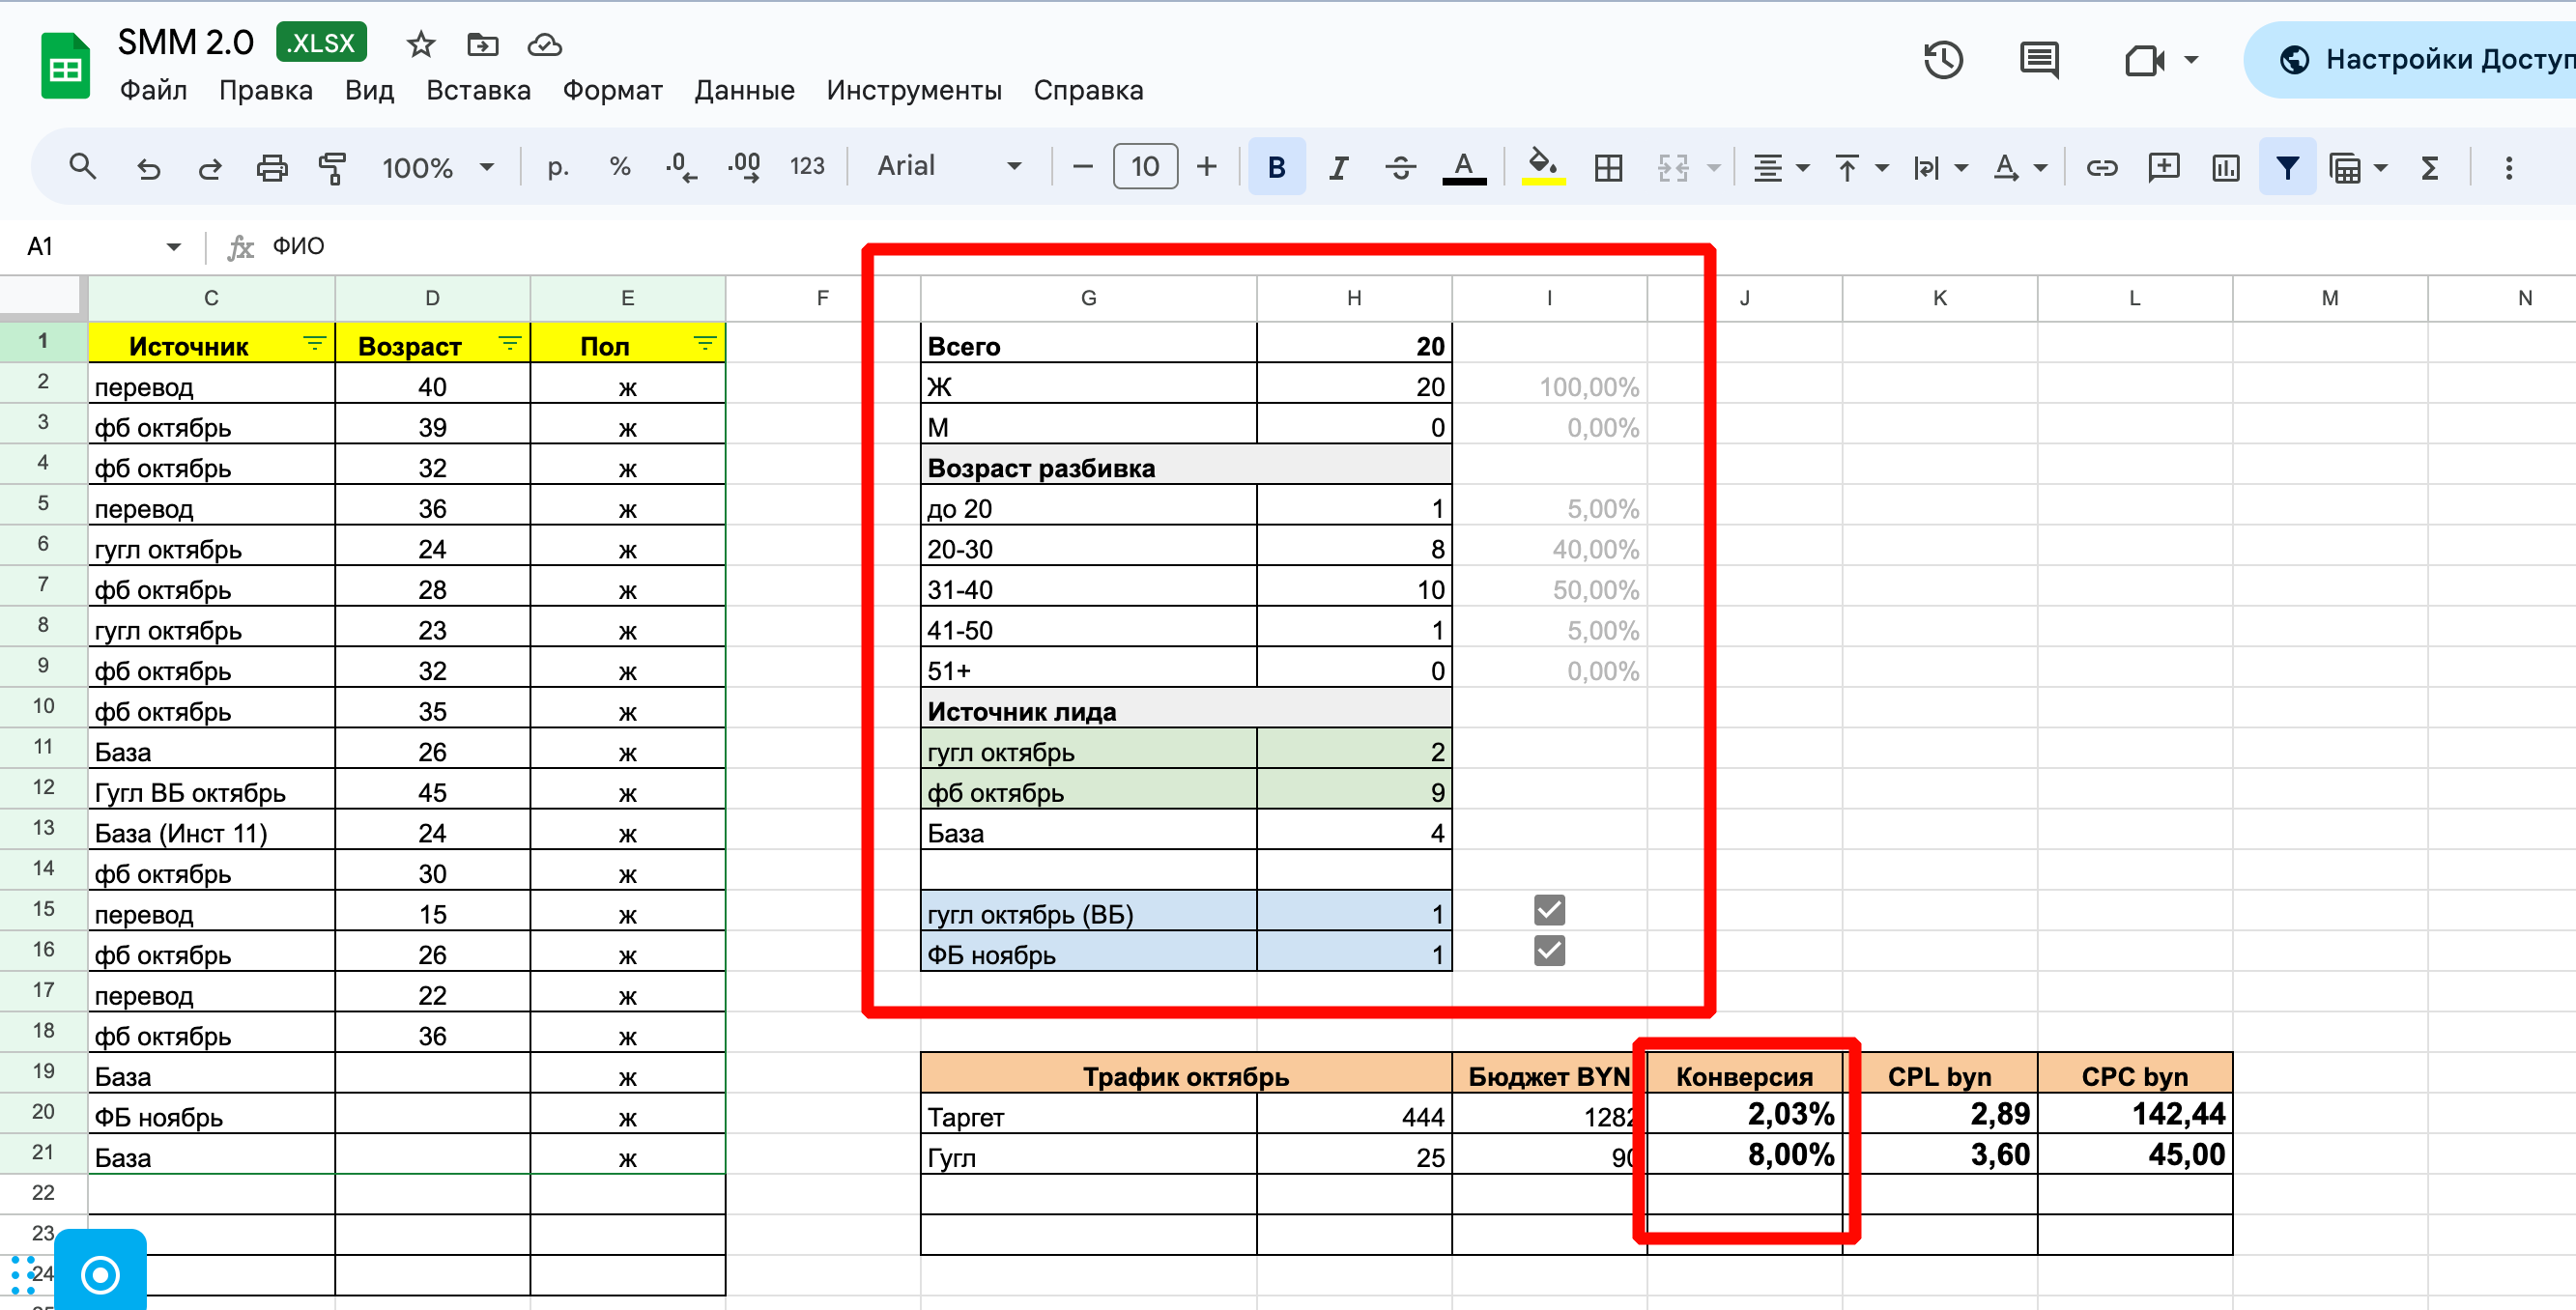Open the Источник column filter dropdown
The image size is (2576, 1310).
(314, 345)
